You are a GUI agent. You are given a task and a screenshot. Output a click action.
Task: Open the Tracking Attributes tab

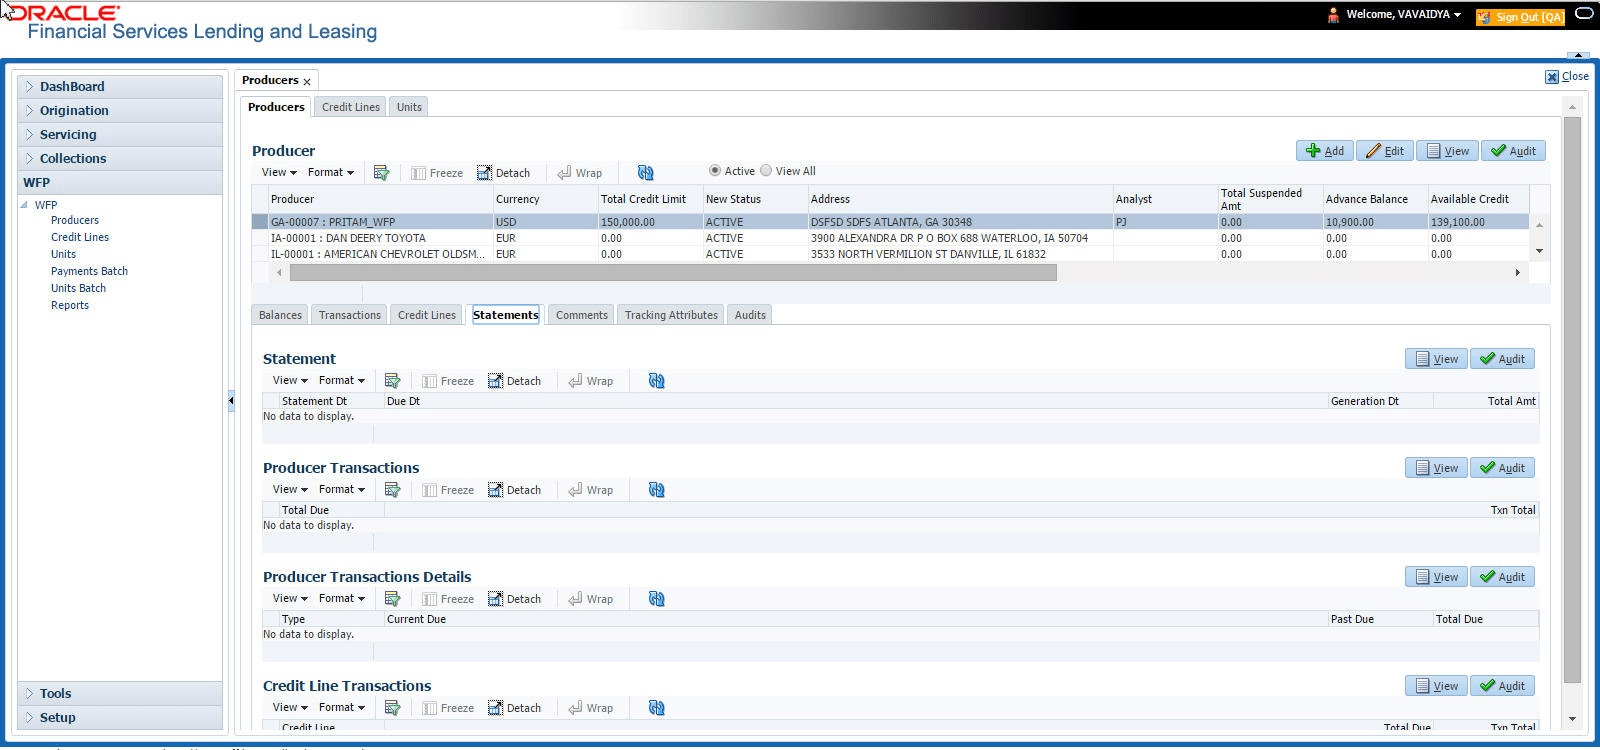(x=671, y=315)
